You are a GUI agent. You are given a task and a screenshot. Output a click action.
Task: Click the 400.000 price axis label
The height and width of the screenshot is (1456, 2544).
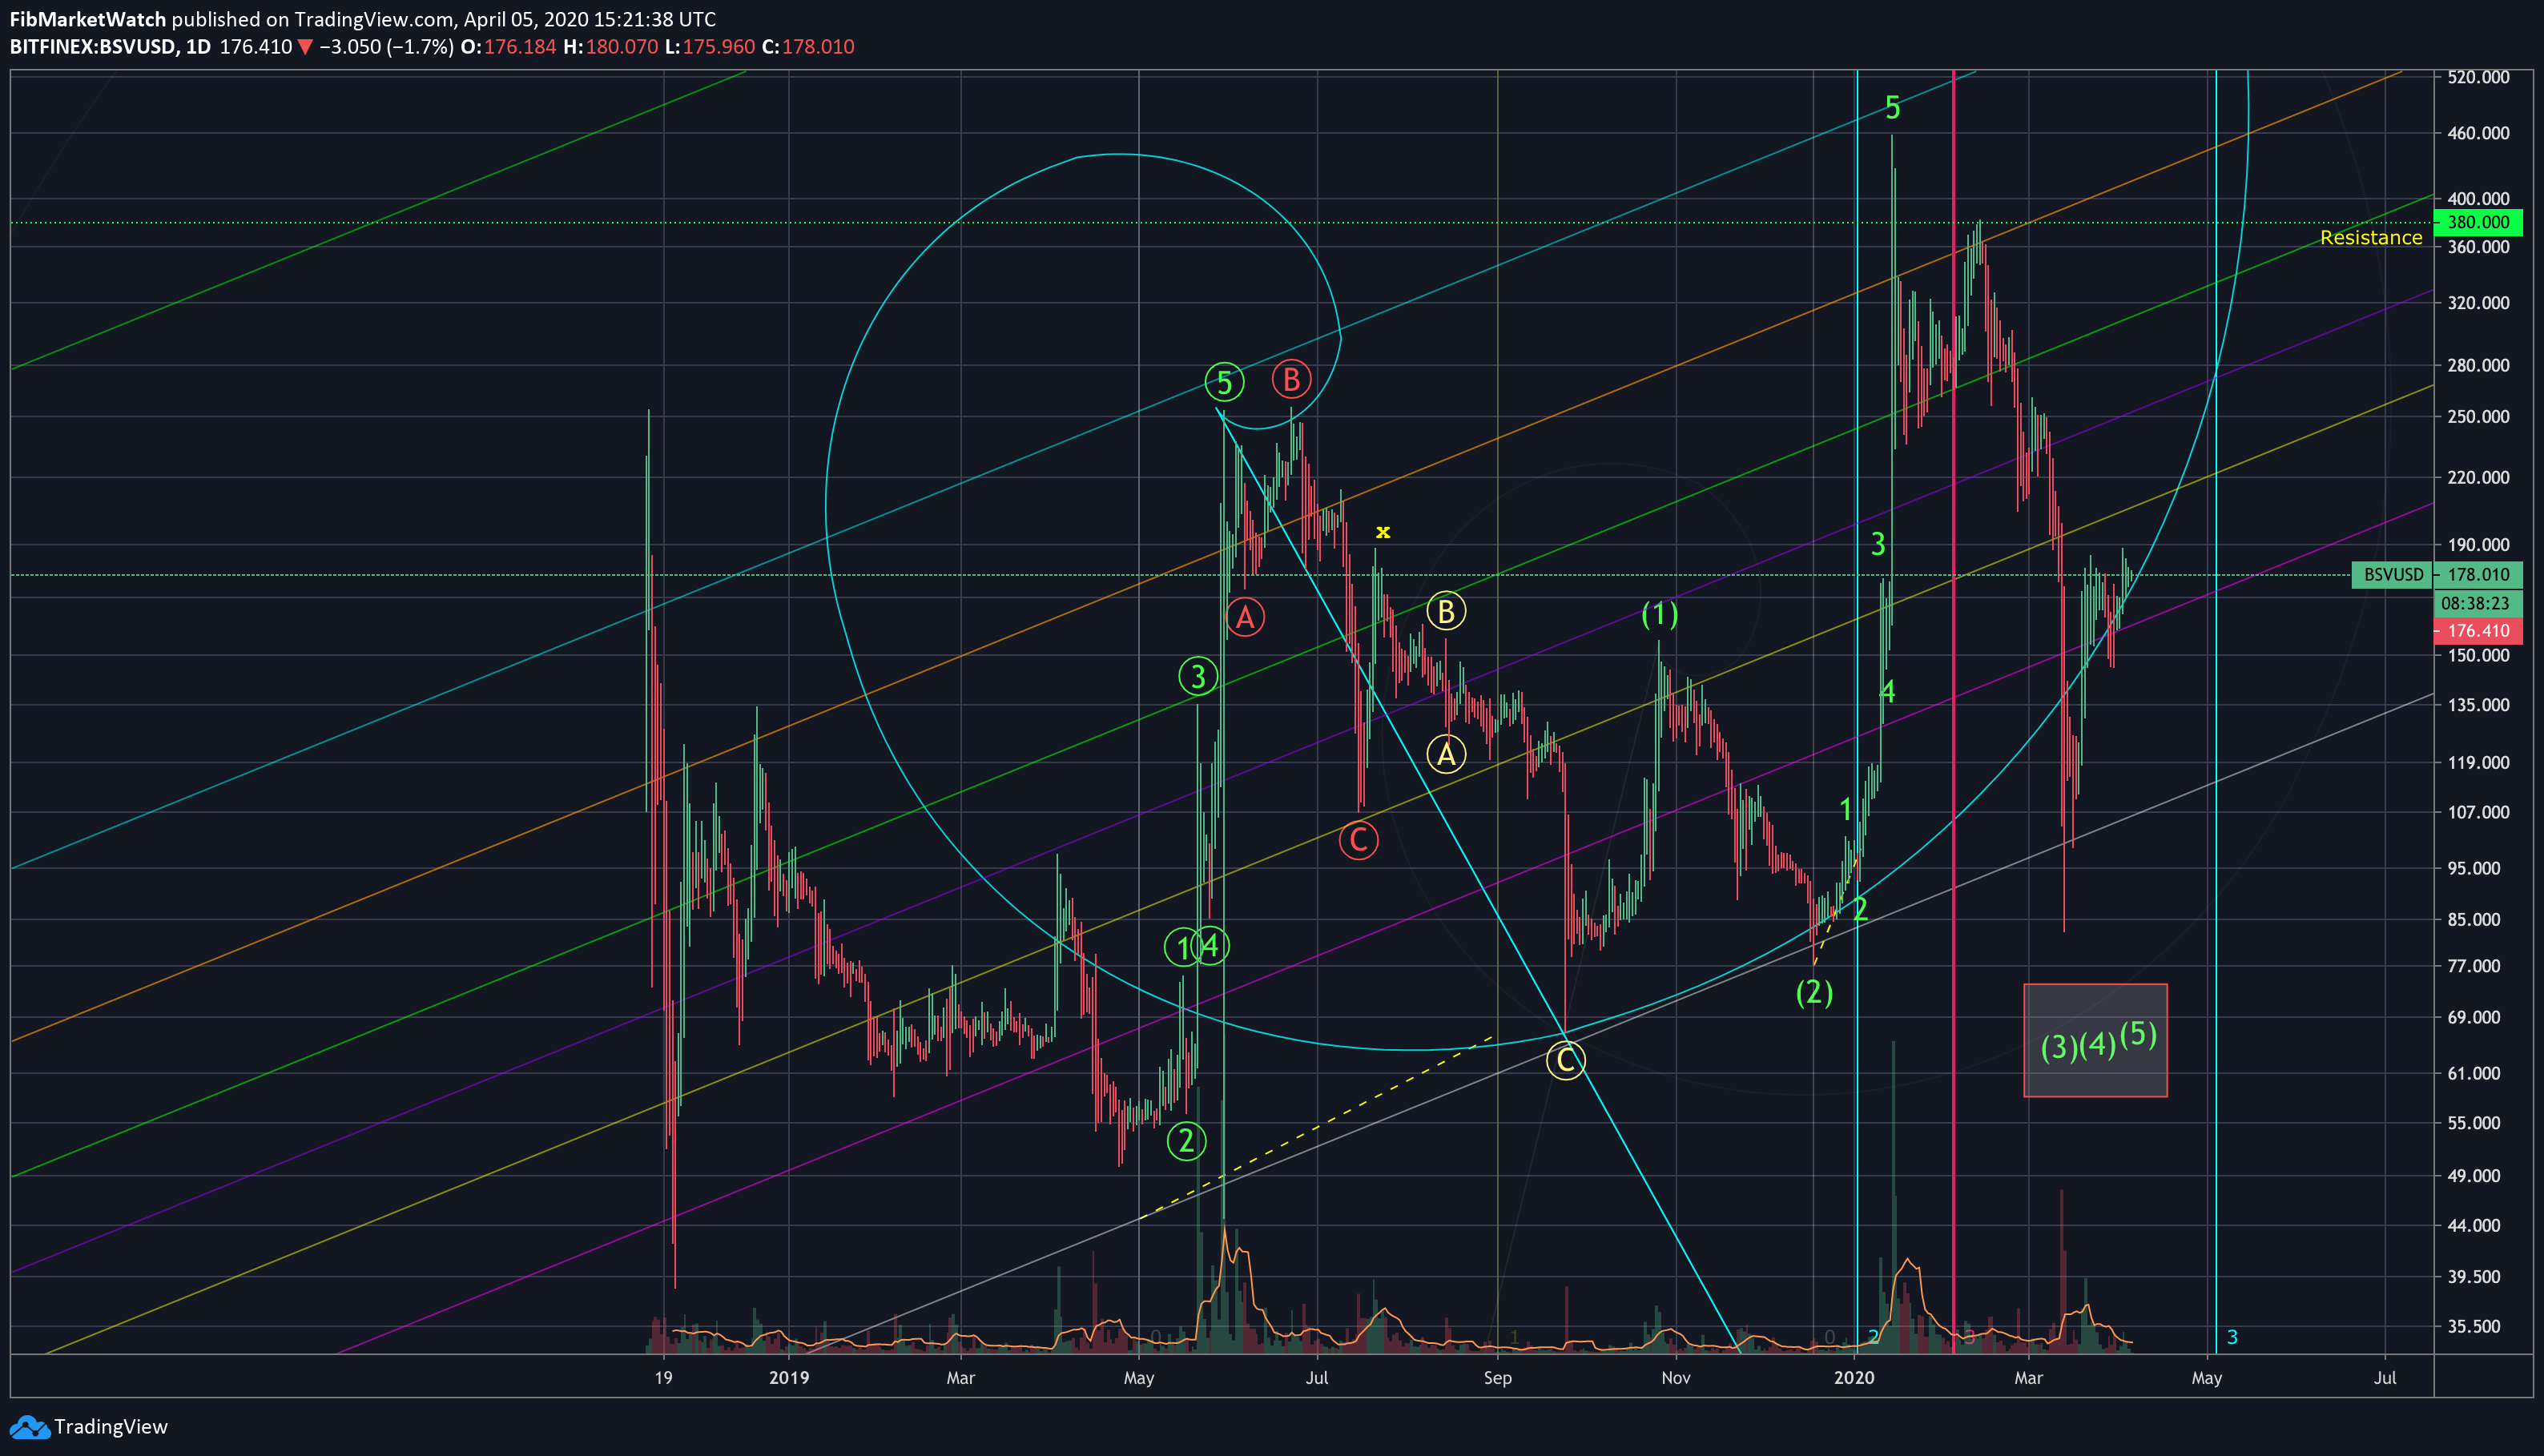coord(2478,199)
